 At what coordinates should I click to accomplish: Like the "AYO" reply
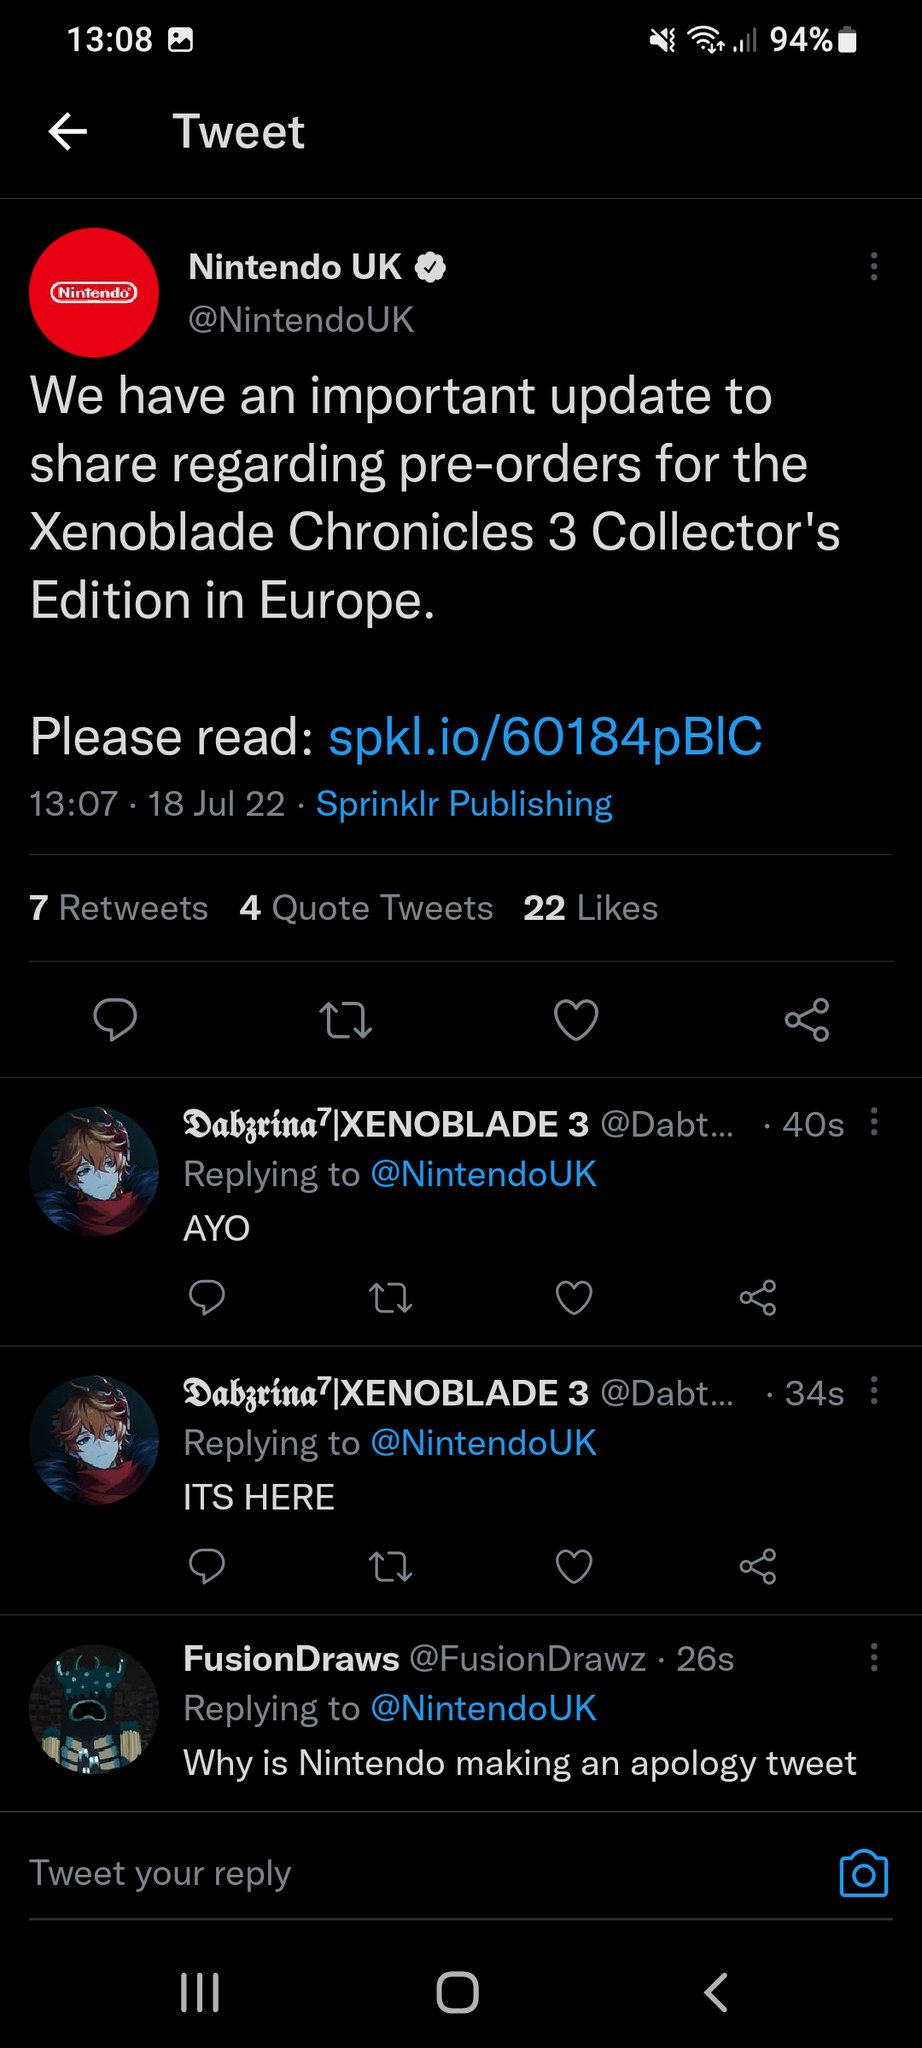pyautogui.click(x=574, y=1298)
